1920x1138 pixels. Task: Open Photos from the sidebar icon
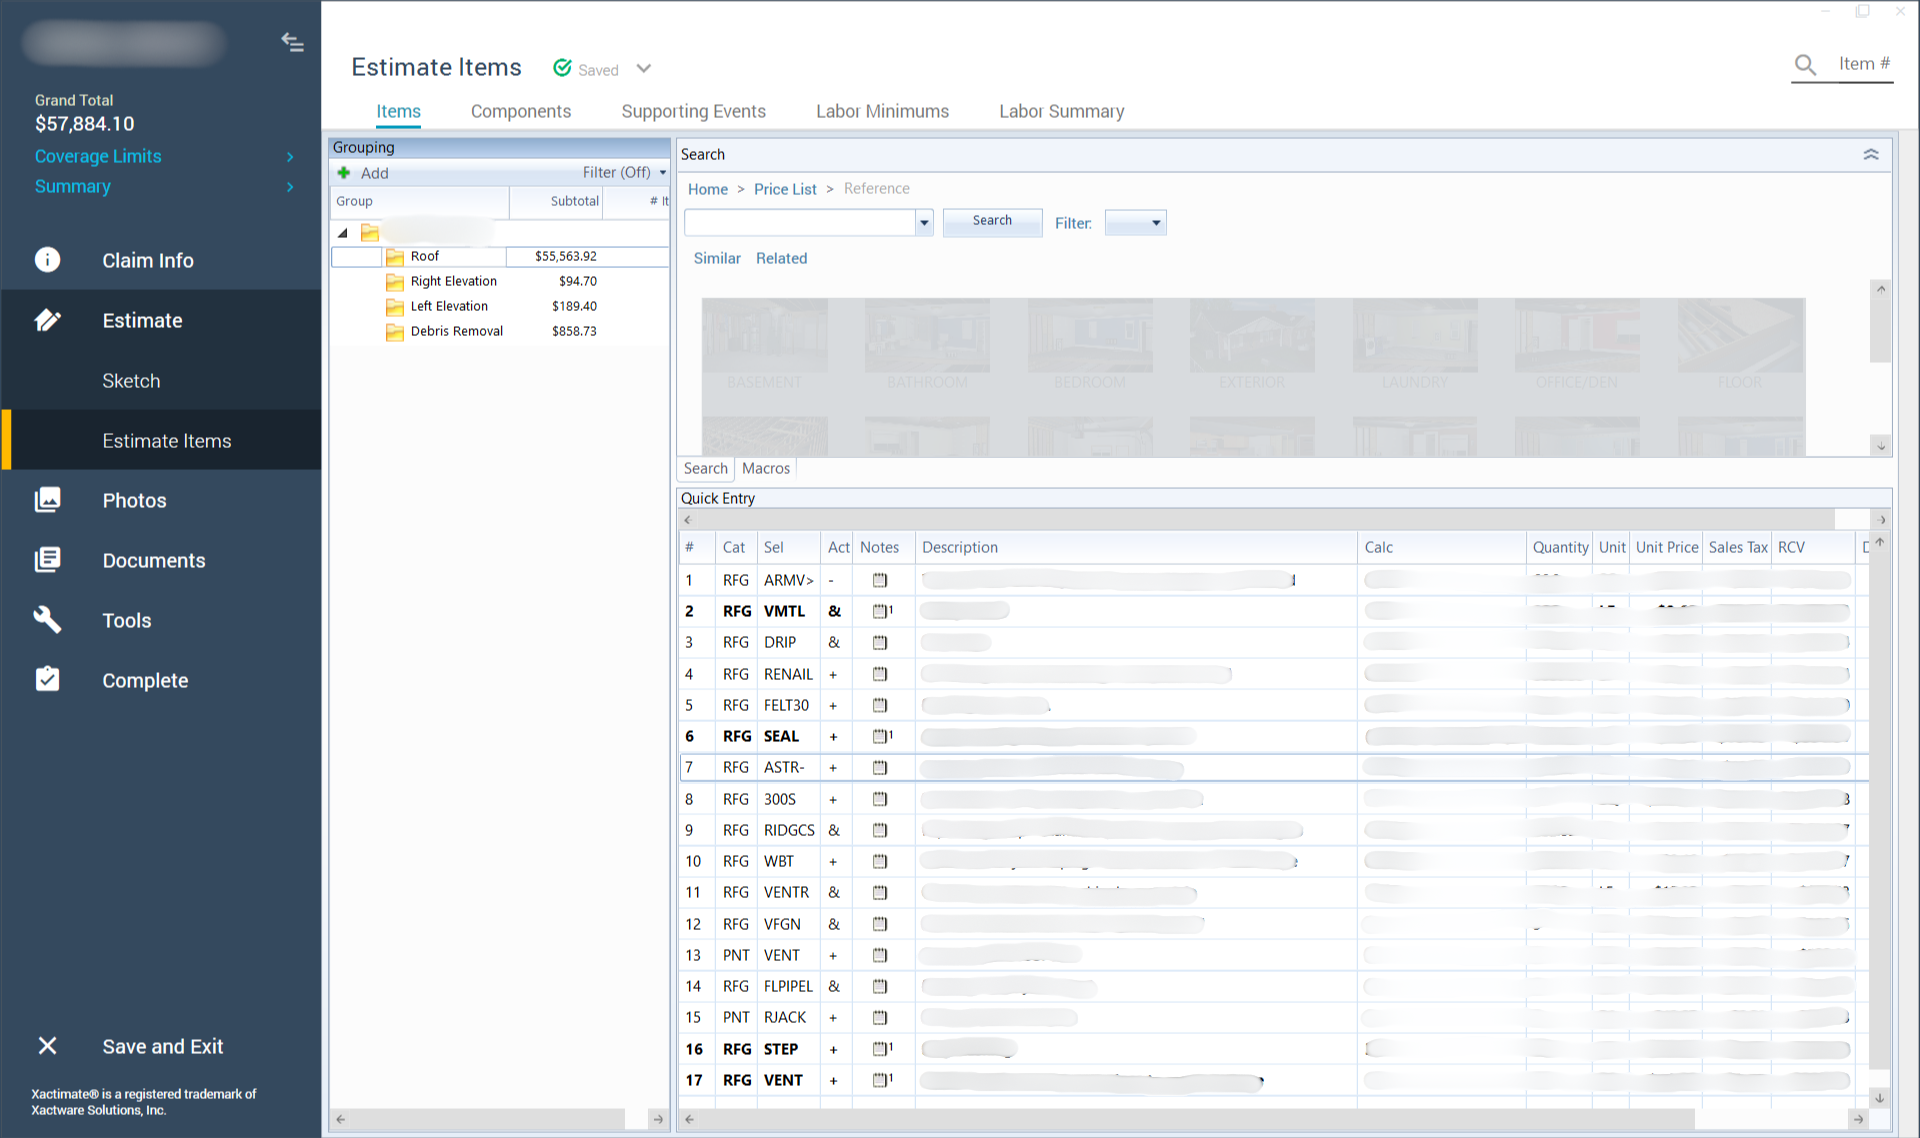[47, 500]
